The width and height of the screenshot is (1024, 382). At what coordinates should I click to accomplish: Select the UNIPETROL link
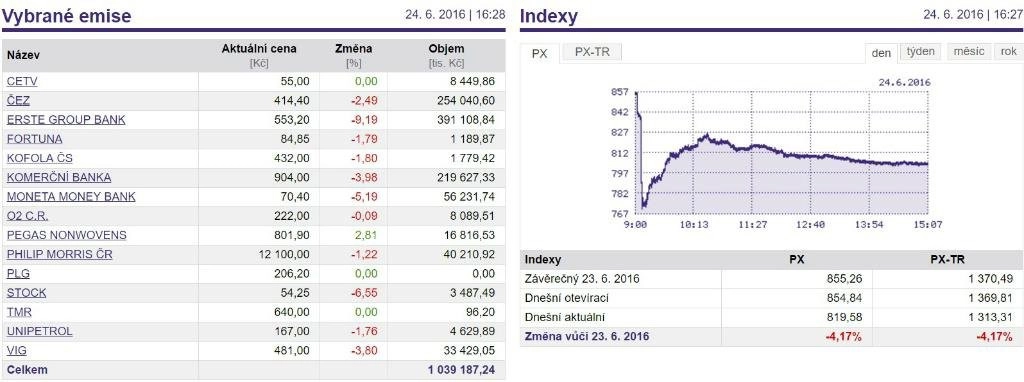tap(40, 331)
